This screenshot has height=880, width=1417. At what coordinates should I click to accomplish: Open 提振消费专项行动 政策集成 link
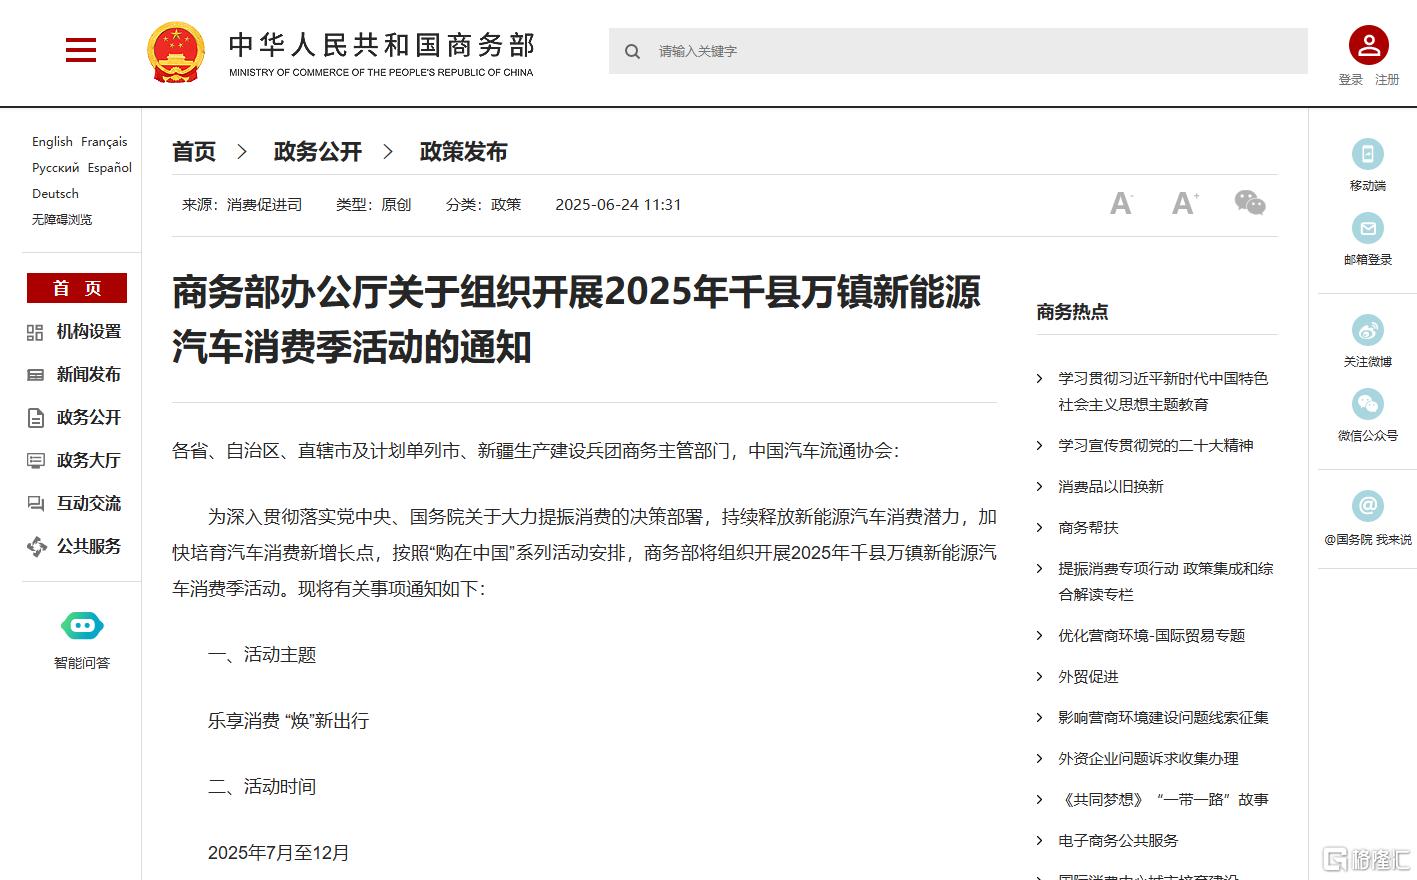coord(1166,582)
